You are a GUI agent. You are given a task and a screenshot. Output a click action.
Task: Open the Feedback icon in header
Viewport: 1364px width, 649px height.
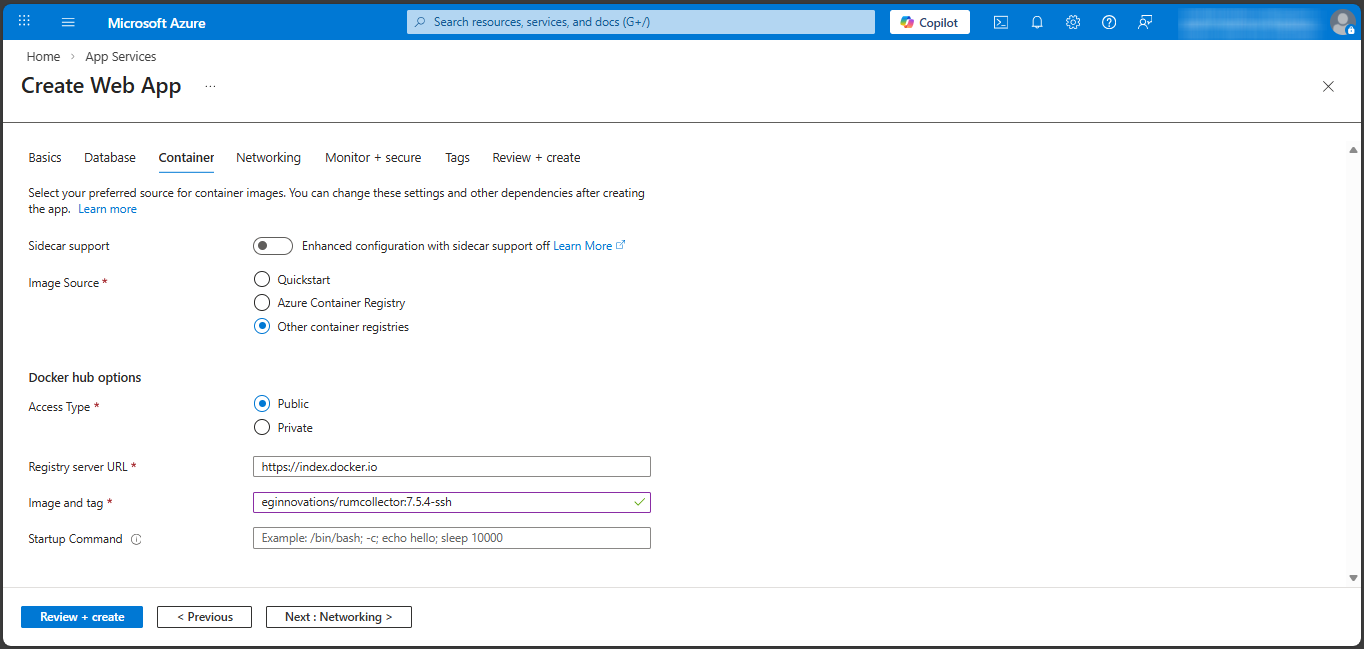tap(1145, 22)
